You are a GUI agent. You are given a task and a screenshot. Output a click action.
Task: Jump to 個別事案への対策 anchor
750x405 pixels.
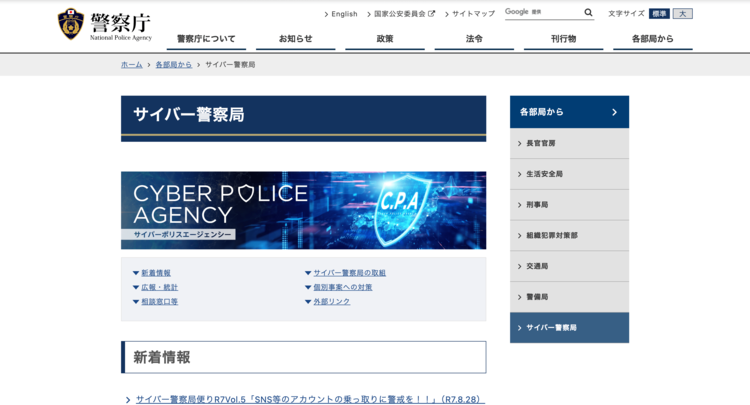(x=342, y=287)
